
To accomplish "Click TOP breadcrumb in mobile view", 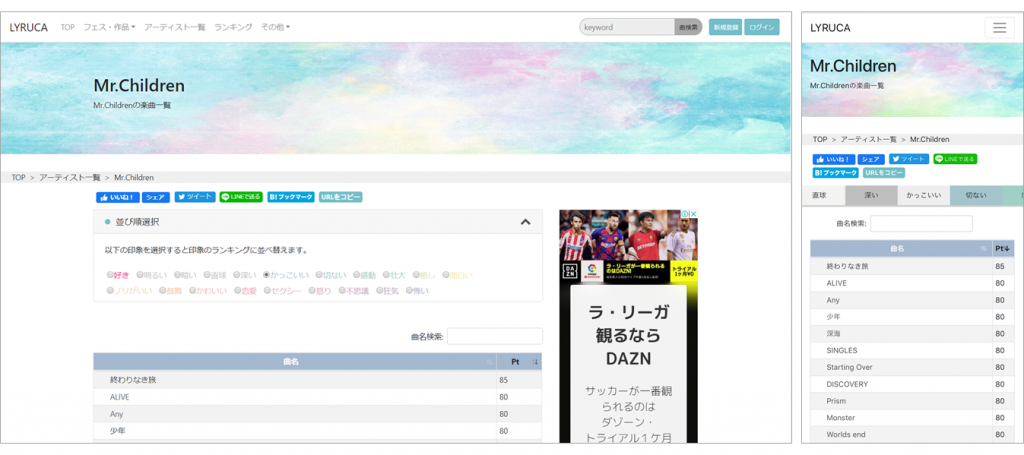I will point(820,140).
